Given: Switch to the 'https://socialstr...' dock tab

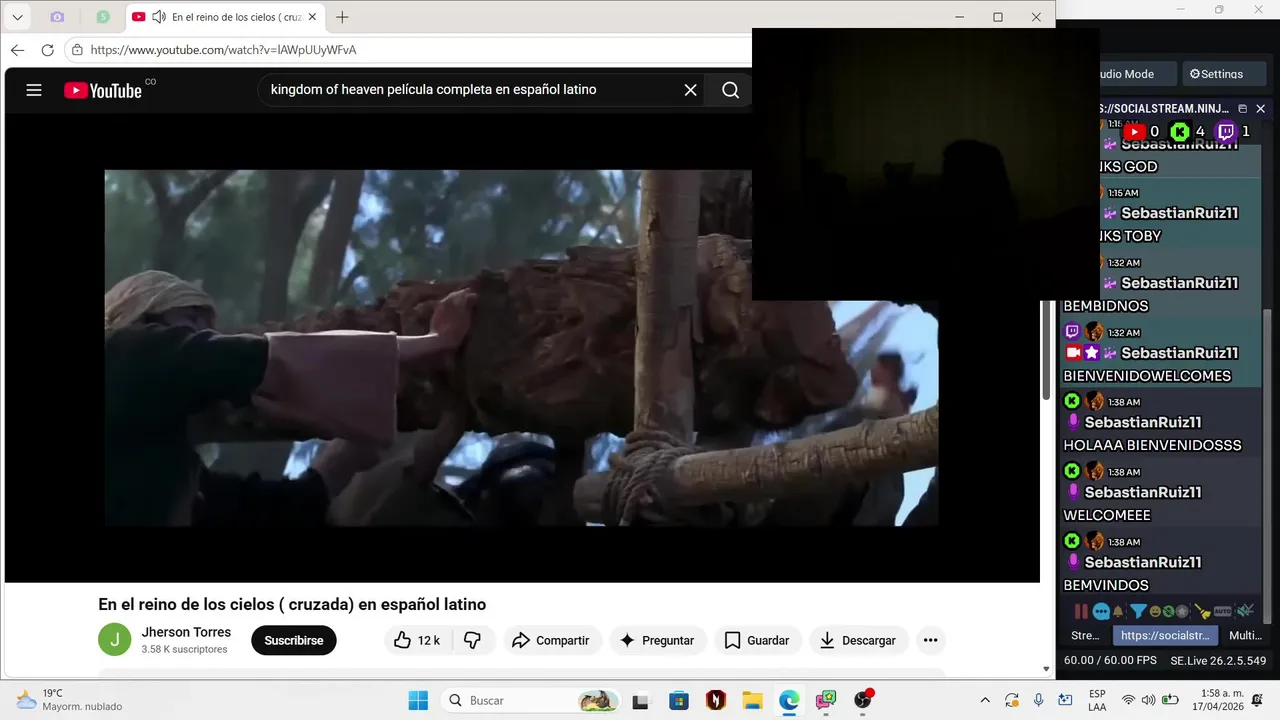Looking at the screenshot, I should point(1165,635).
